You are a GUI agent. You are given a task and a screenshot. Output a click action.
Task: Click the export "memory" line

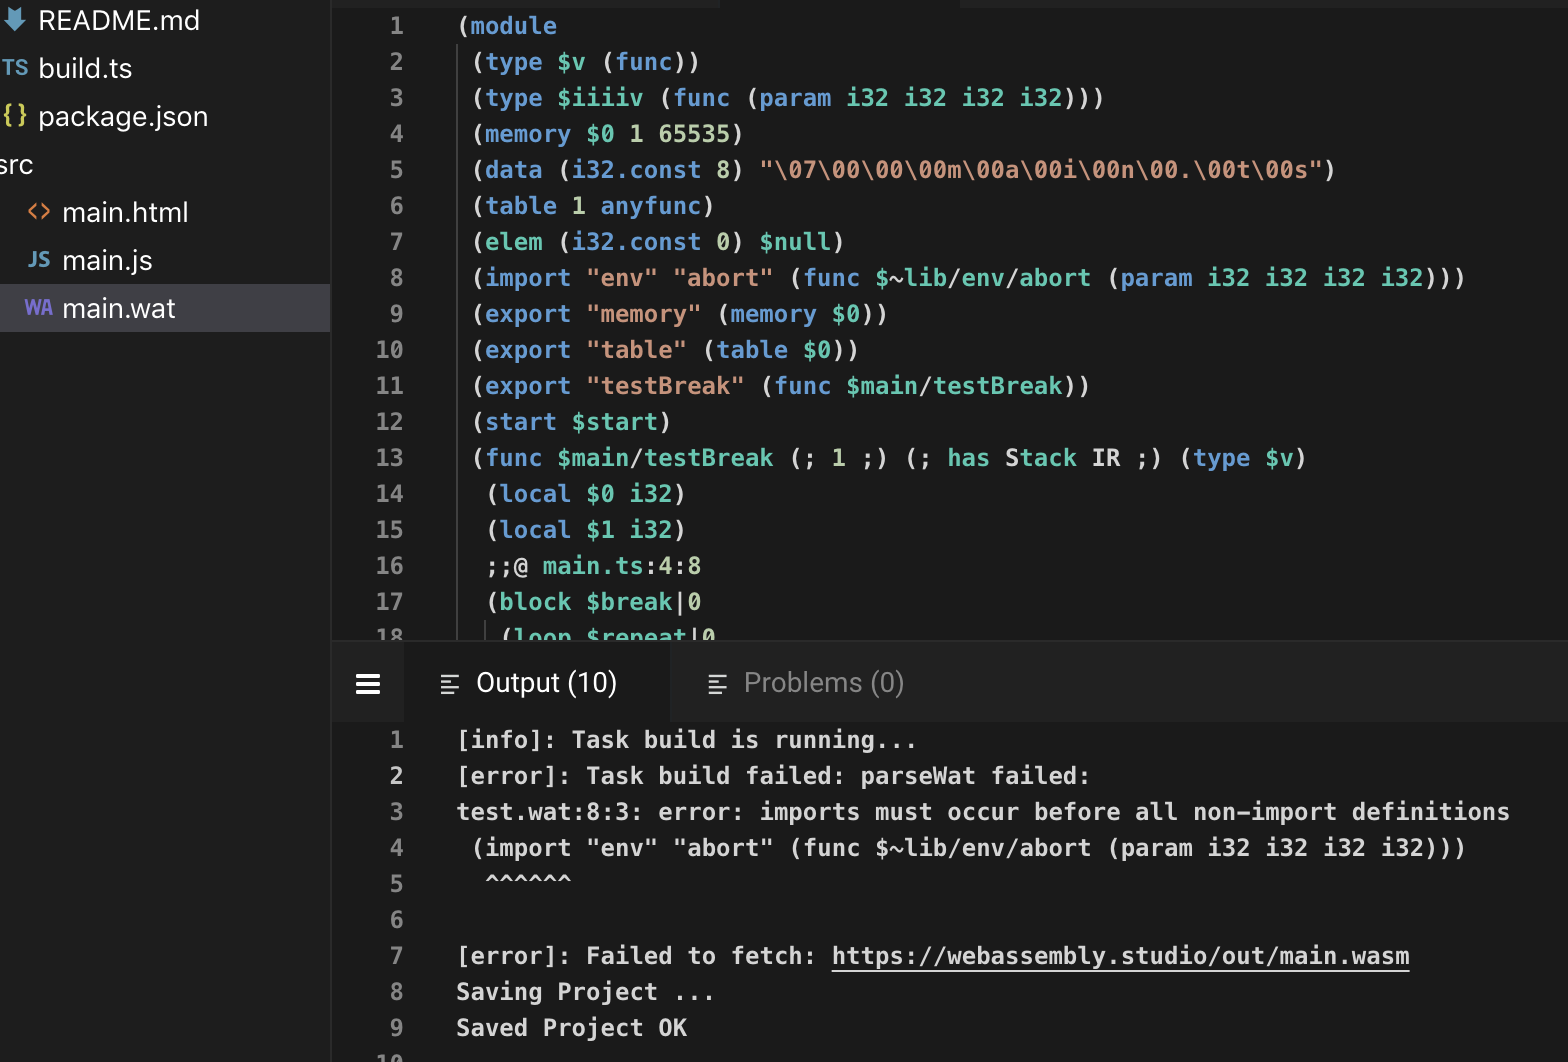(x=679, y=314)
